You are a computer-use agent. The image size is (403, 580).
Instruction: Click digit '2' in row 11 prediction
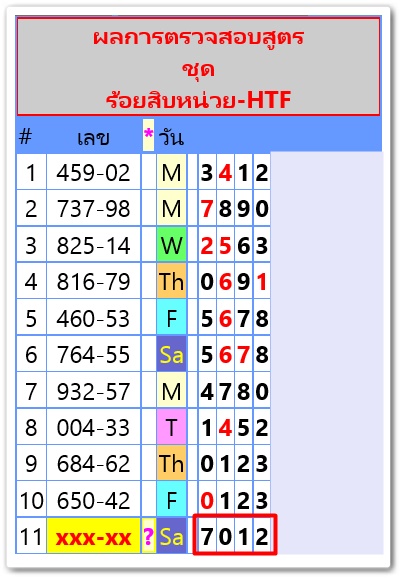point(262,536)
